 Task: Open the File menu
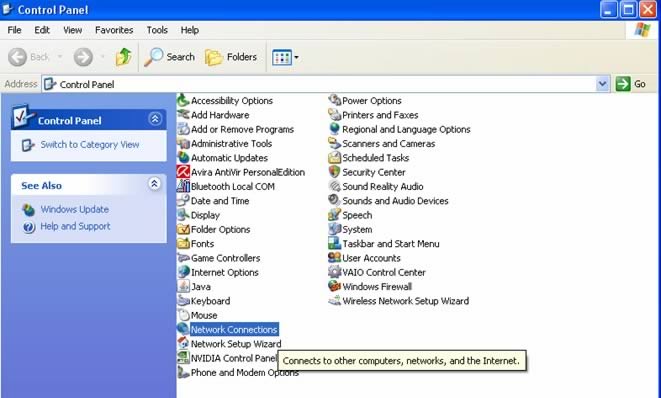pyautogui.click(x=14, y=30)
